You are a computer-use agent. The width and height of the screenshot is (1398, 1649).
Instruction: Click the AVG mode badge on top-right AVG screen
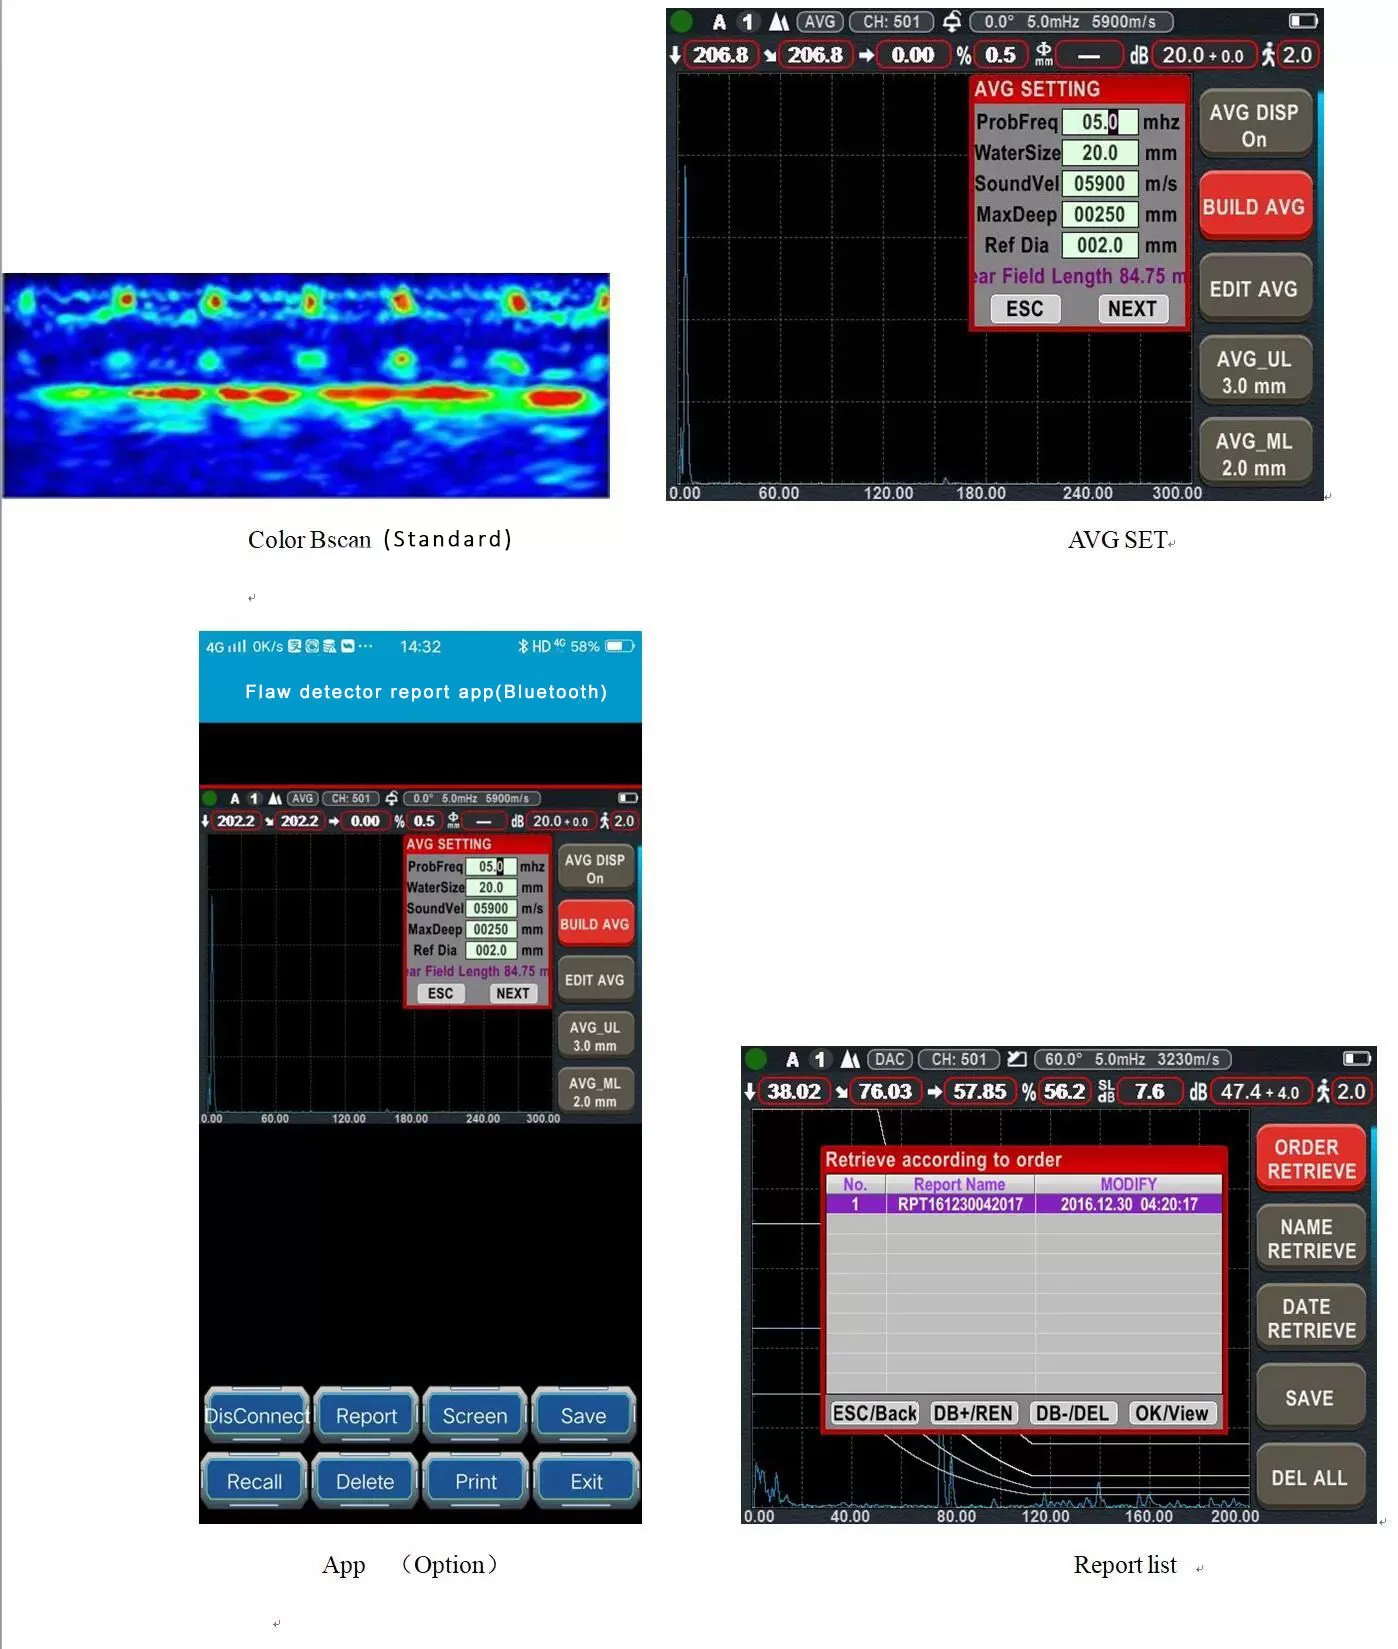pos(819,21)
